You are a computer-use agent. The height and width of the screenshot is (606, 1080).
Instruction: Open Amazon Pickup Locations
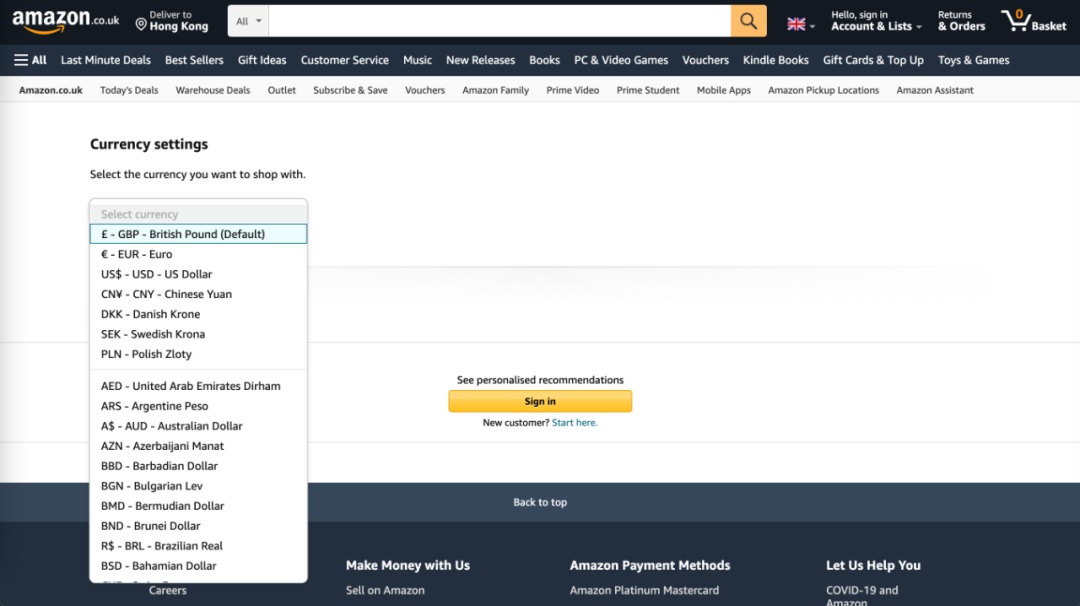[823, 90]
